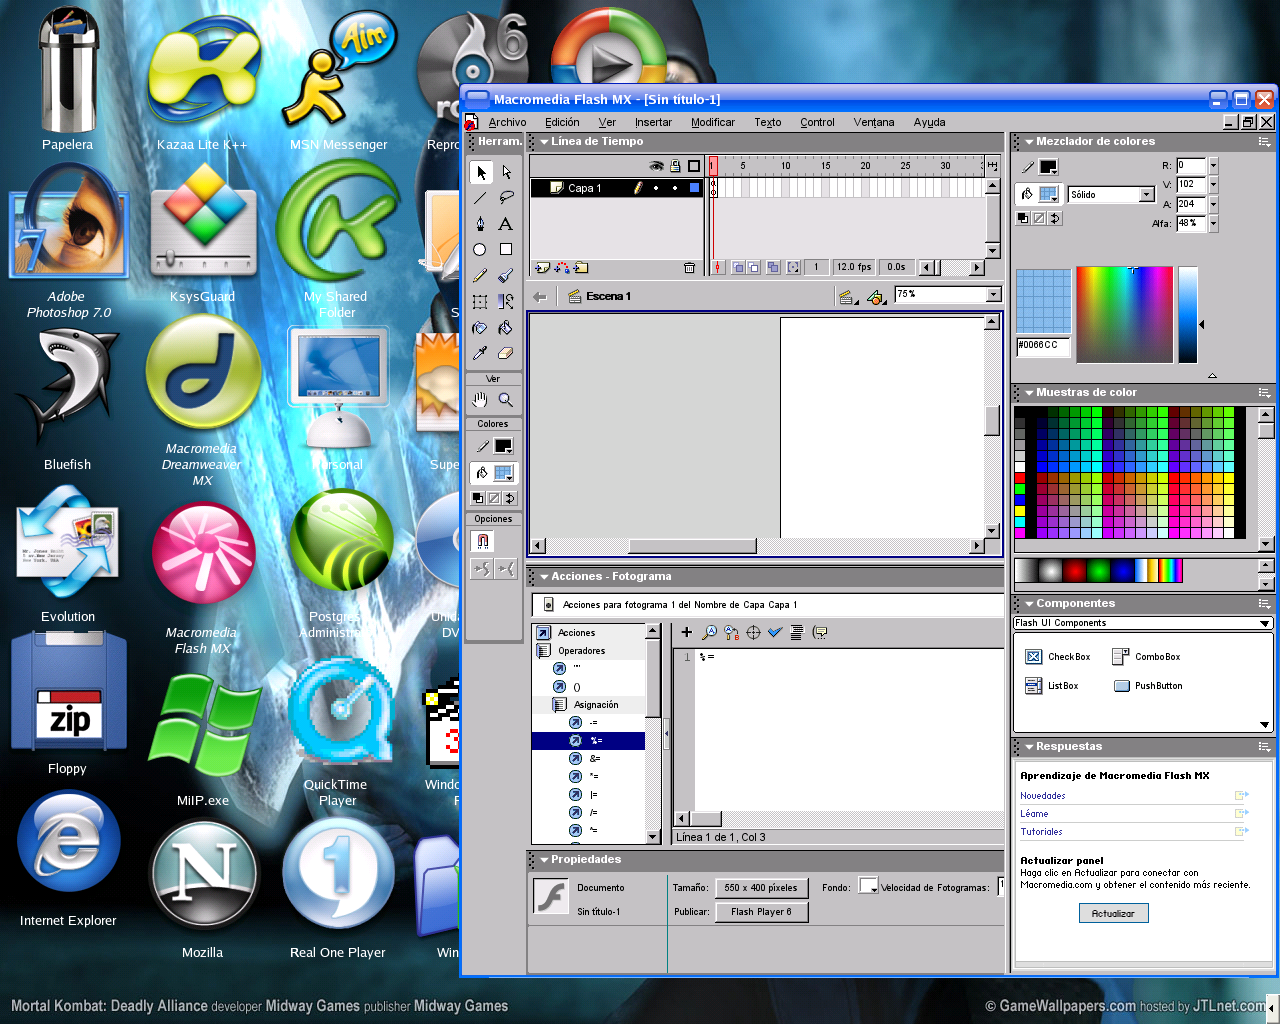Collapse the Respuestas panel
The height and width of the screenshot is (1024, 1280).
point(1029,747)
